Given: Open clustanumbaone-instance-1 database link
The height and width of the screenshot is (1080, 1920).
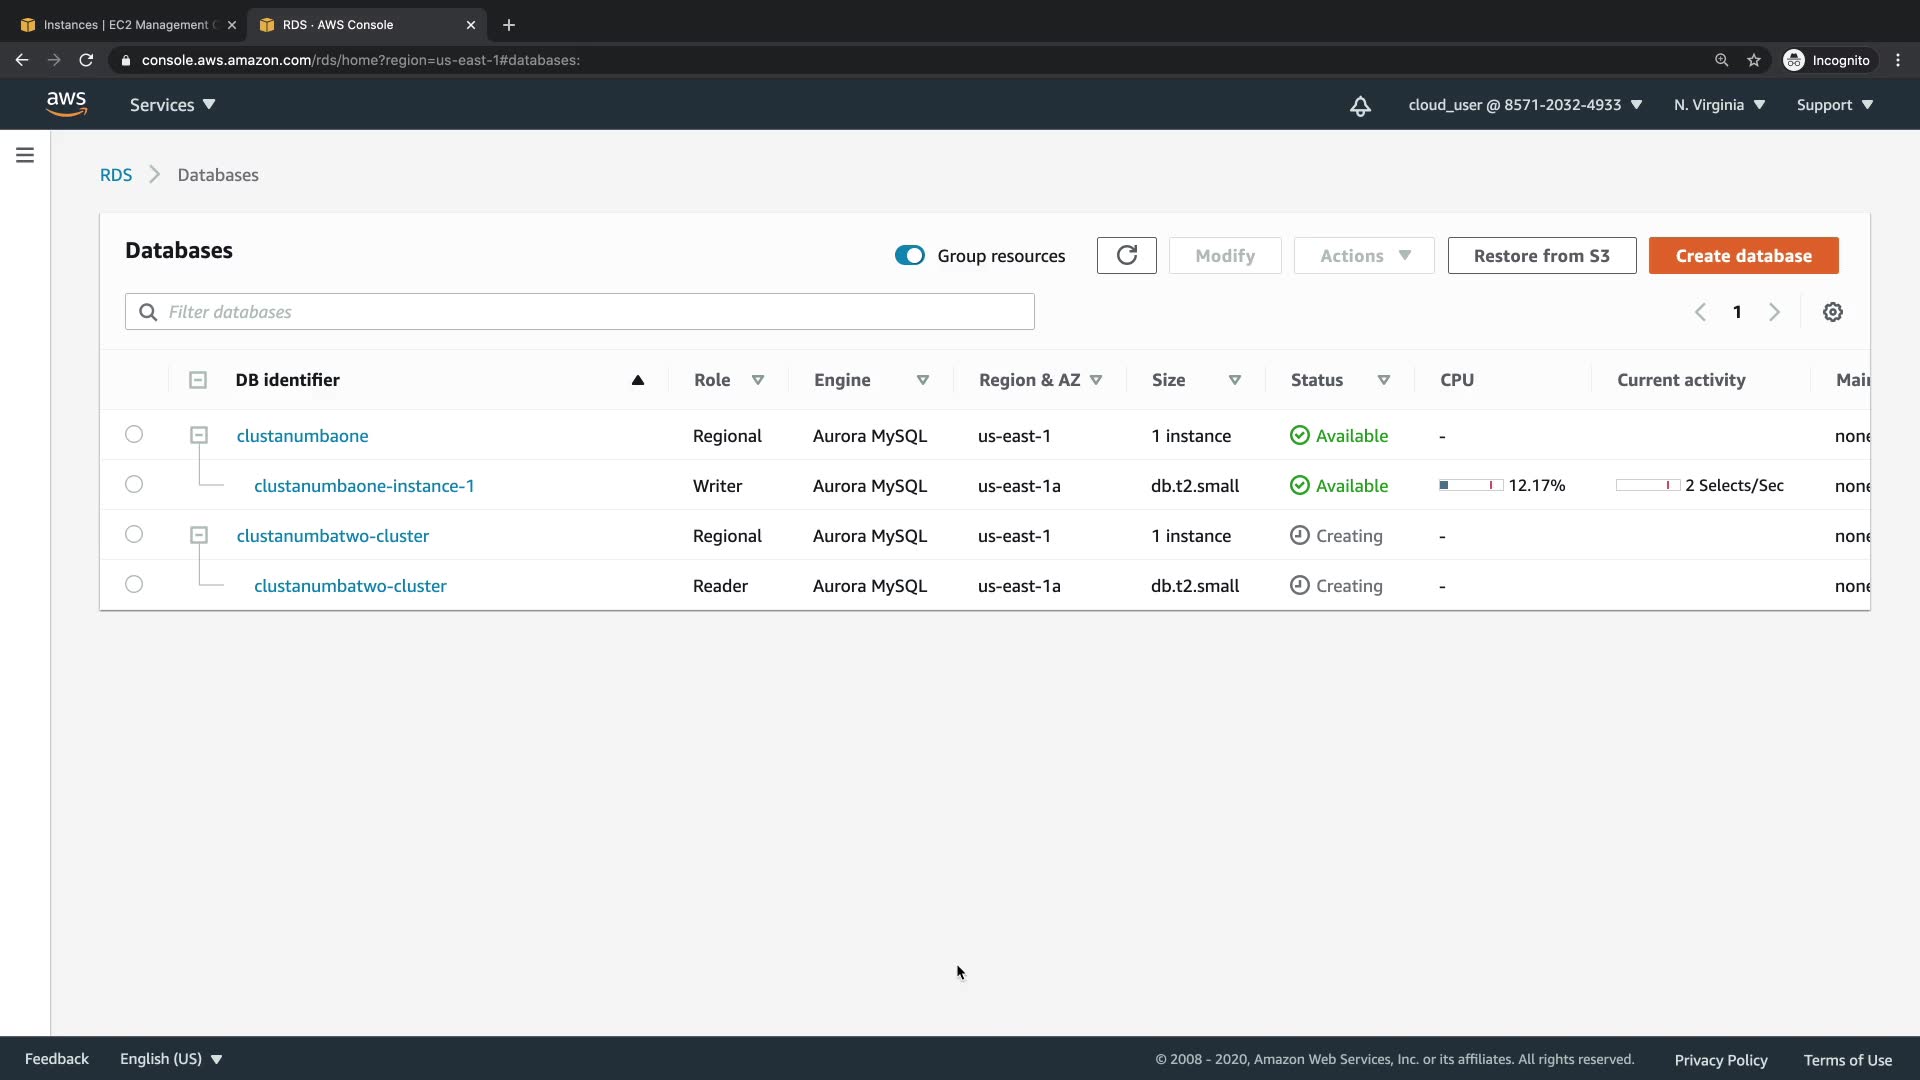Looking at the screenshot, I should [x=364, y=486].
